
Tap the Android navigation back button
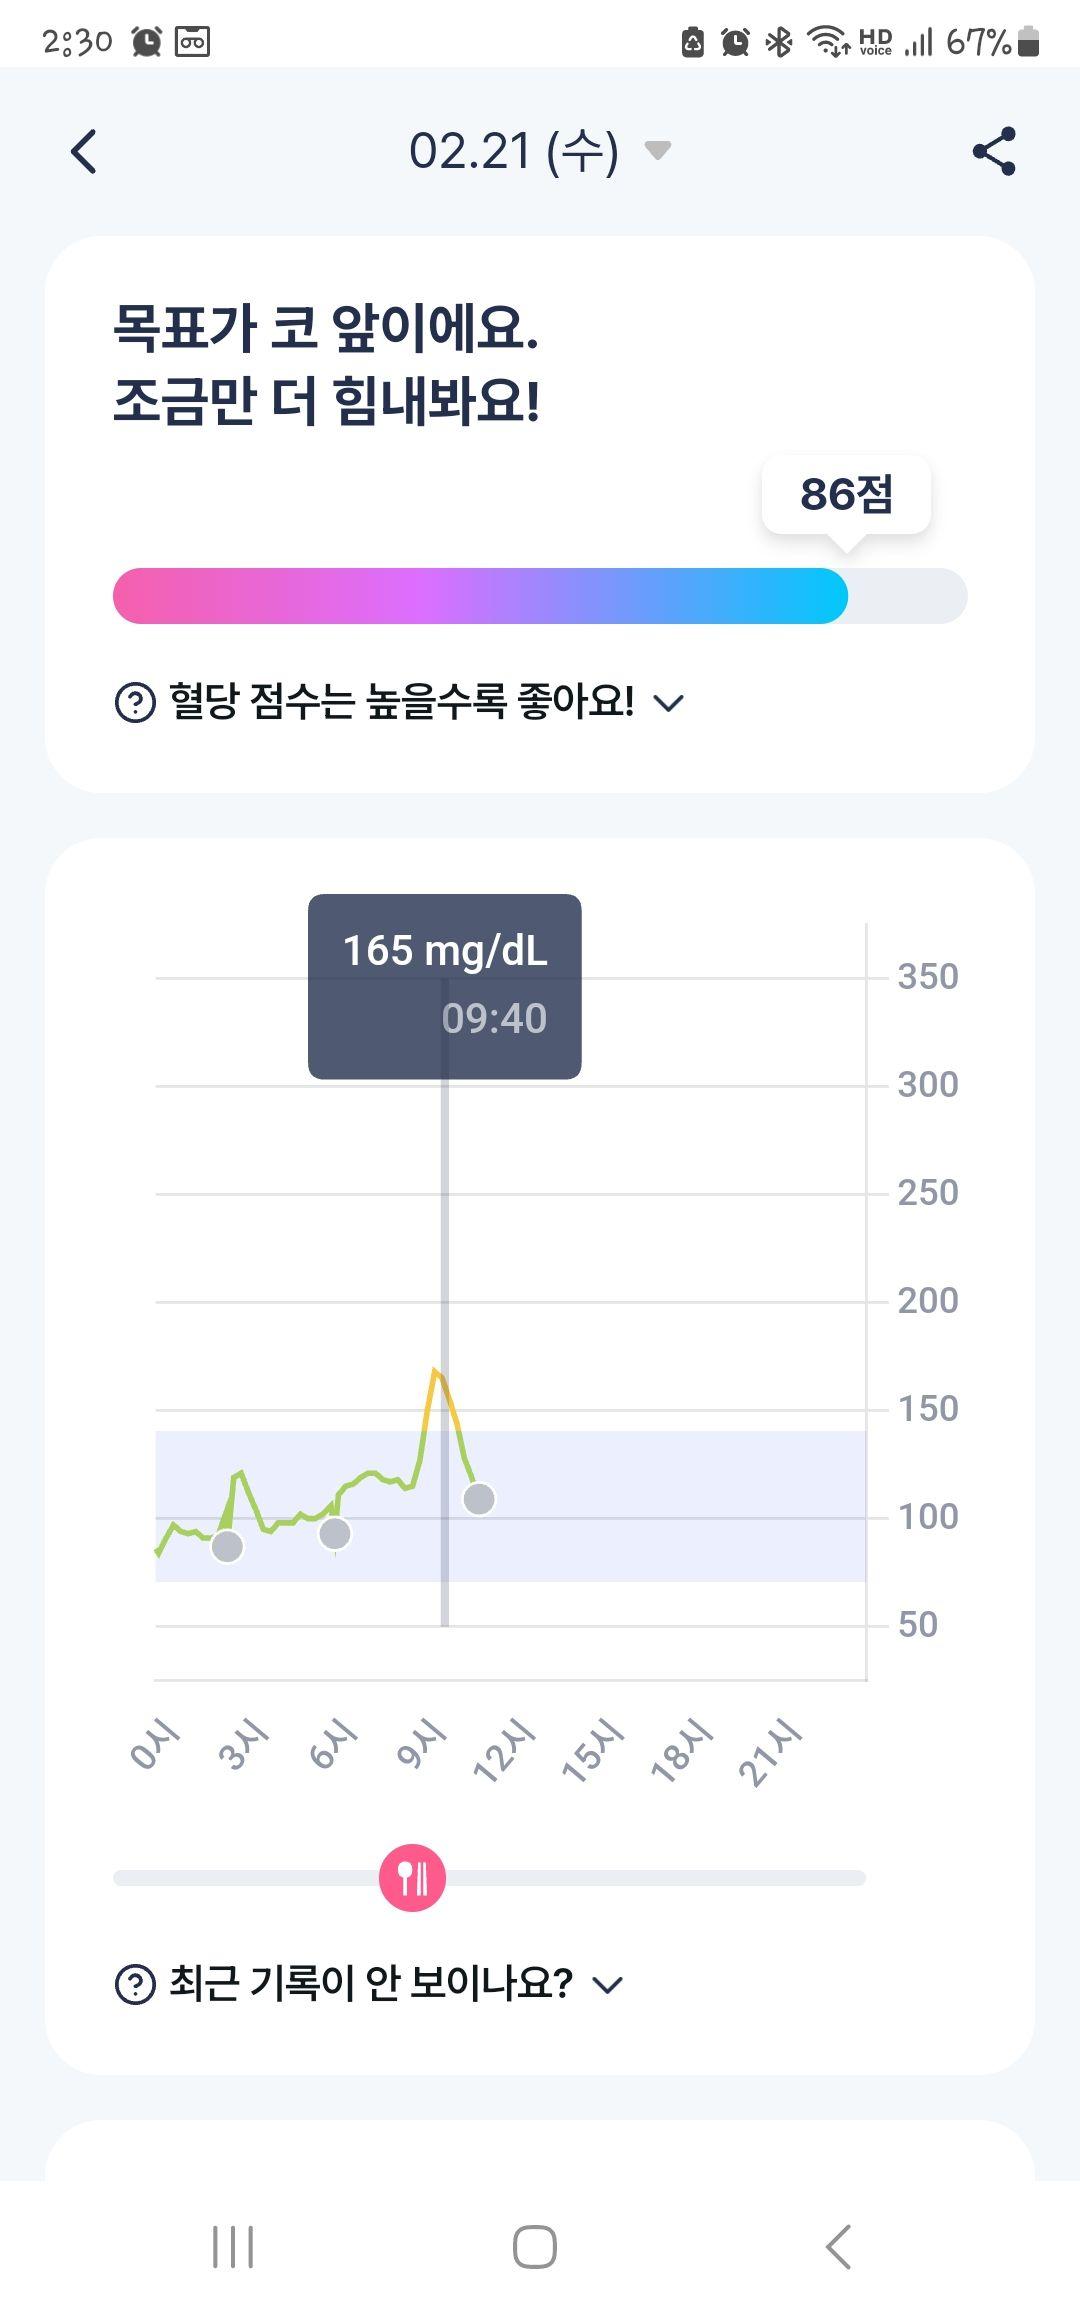[838, 2247]
